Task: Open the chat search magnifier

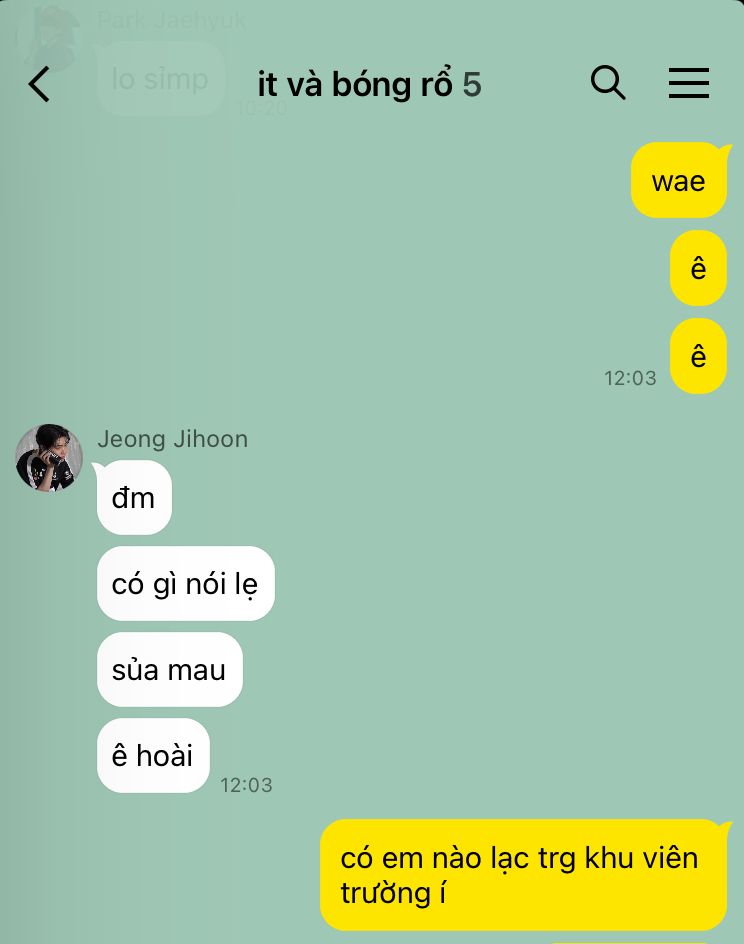Action: pos(608,82)
